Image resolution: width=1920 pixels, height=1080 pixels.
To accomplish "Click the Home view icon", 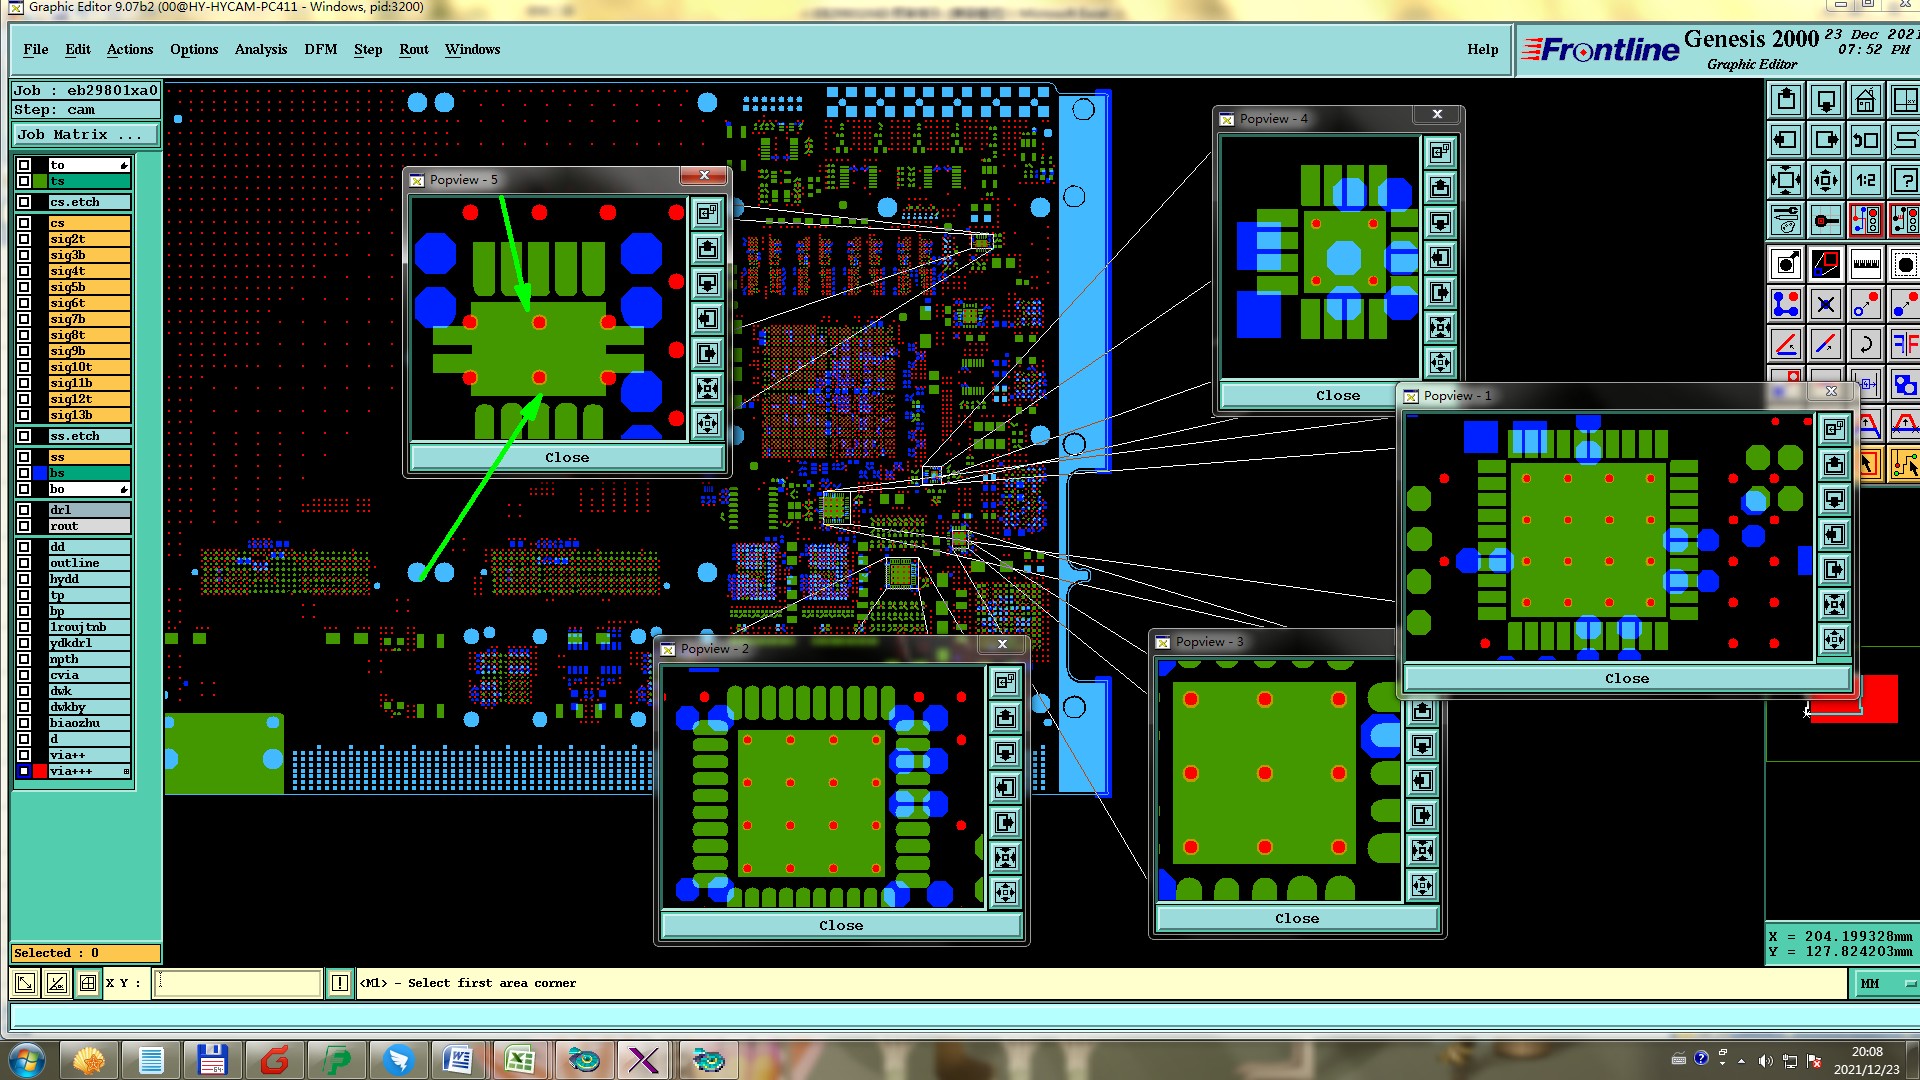I will (x=1865, y=101).
